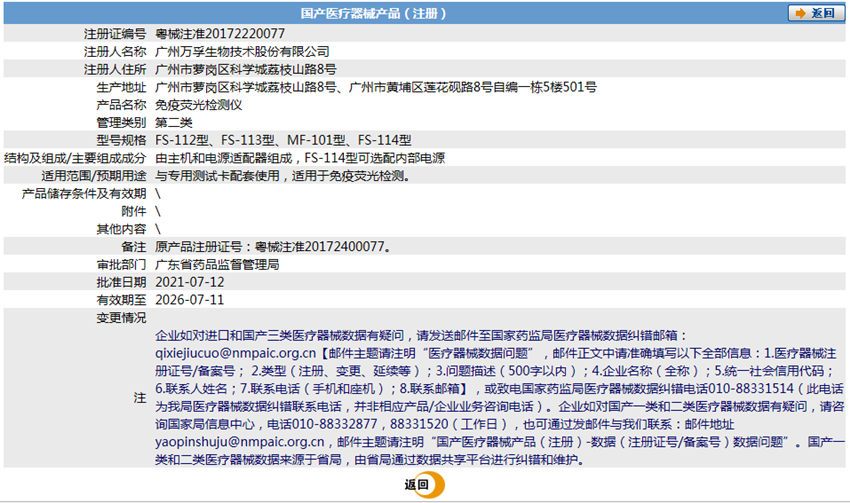Click the 备注 label
This screenshot has width=850, height=503.
coord(134,247)
